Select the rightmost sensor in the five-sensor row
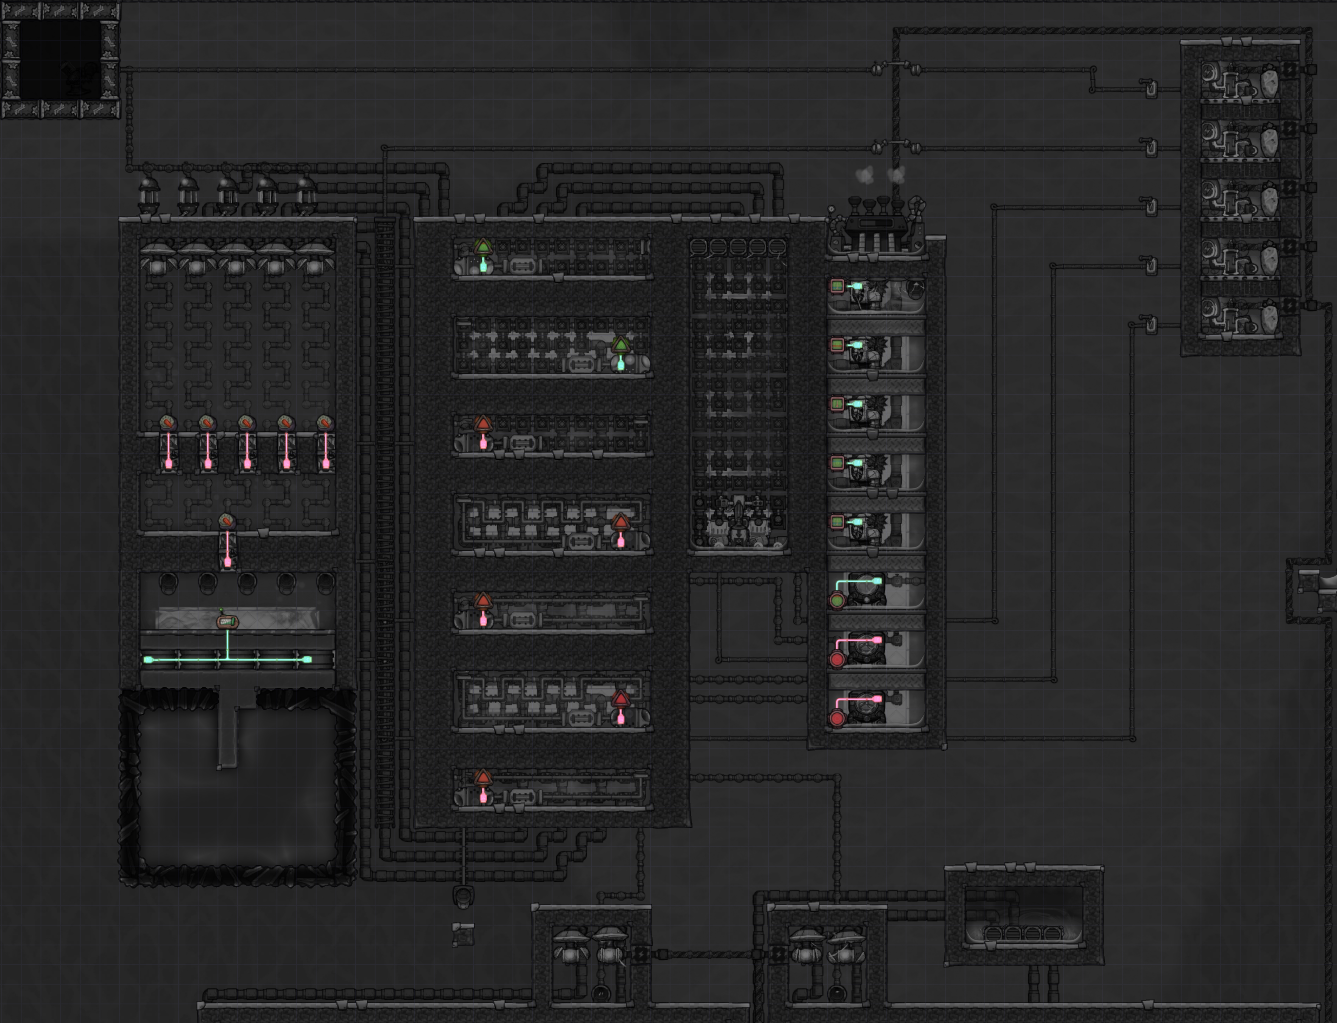1337x1023 pixels. [325, 423]
